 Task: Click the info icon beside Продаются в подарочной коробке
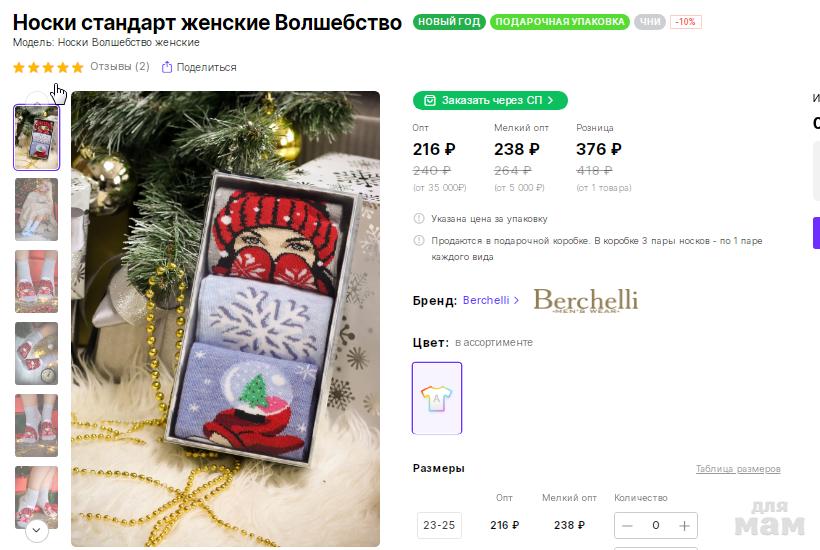click(x=419, y=240)
